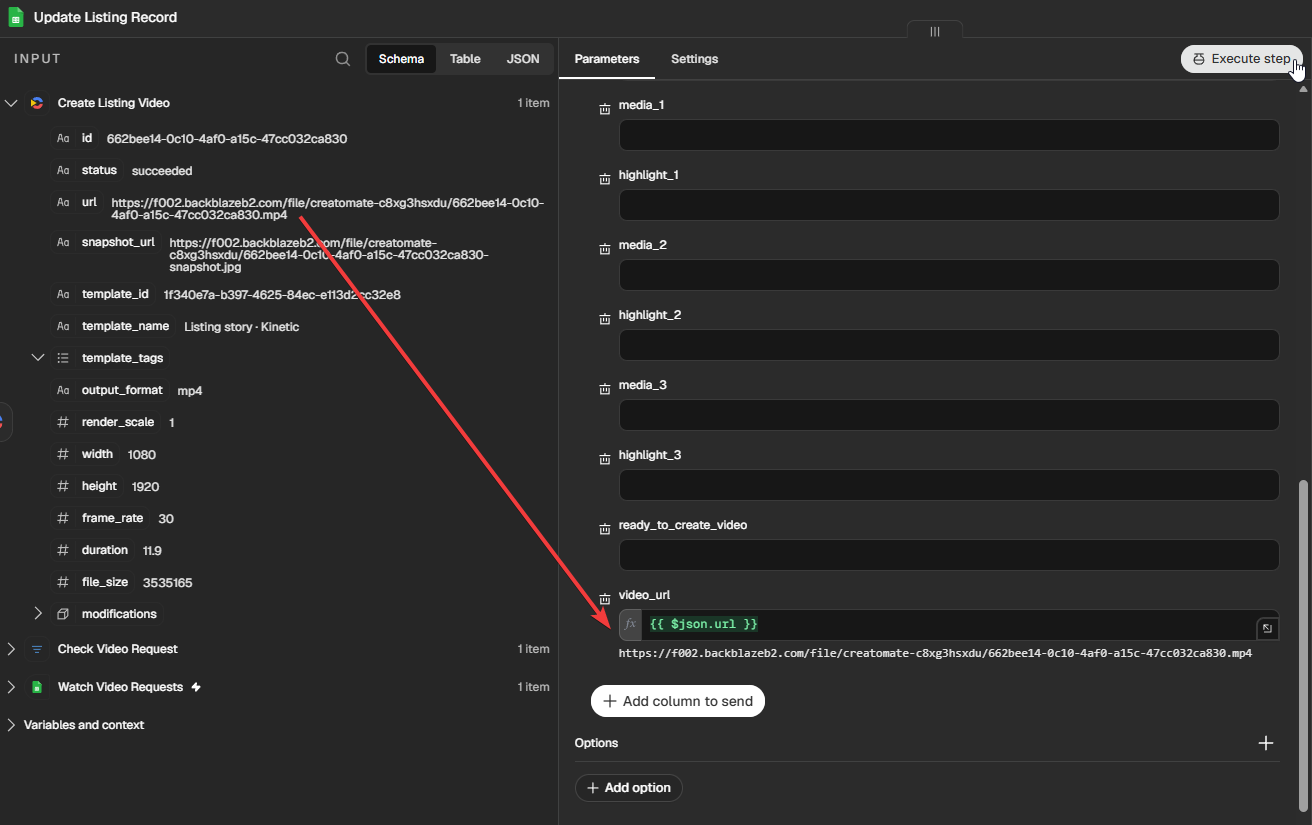Click the Parameters panel vertical scrollbar

pyautogui.click(x=1302, y=645)
